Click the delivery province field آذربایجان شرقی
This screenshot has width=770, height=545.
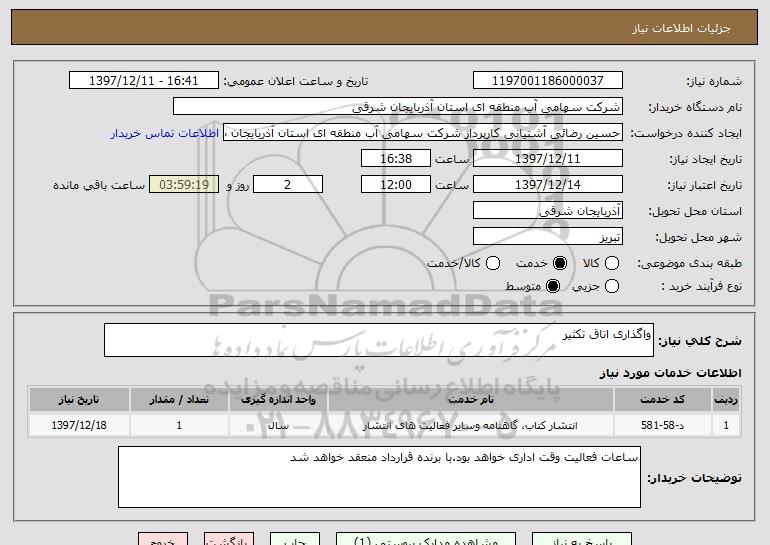548,211
